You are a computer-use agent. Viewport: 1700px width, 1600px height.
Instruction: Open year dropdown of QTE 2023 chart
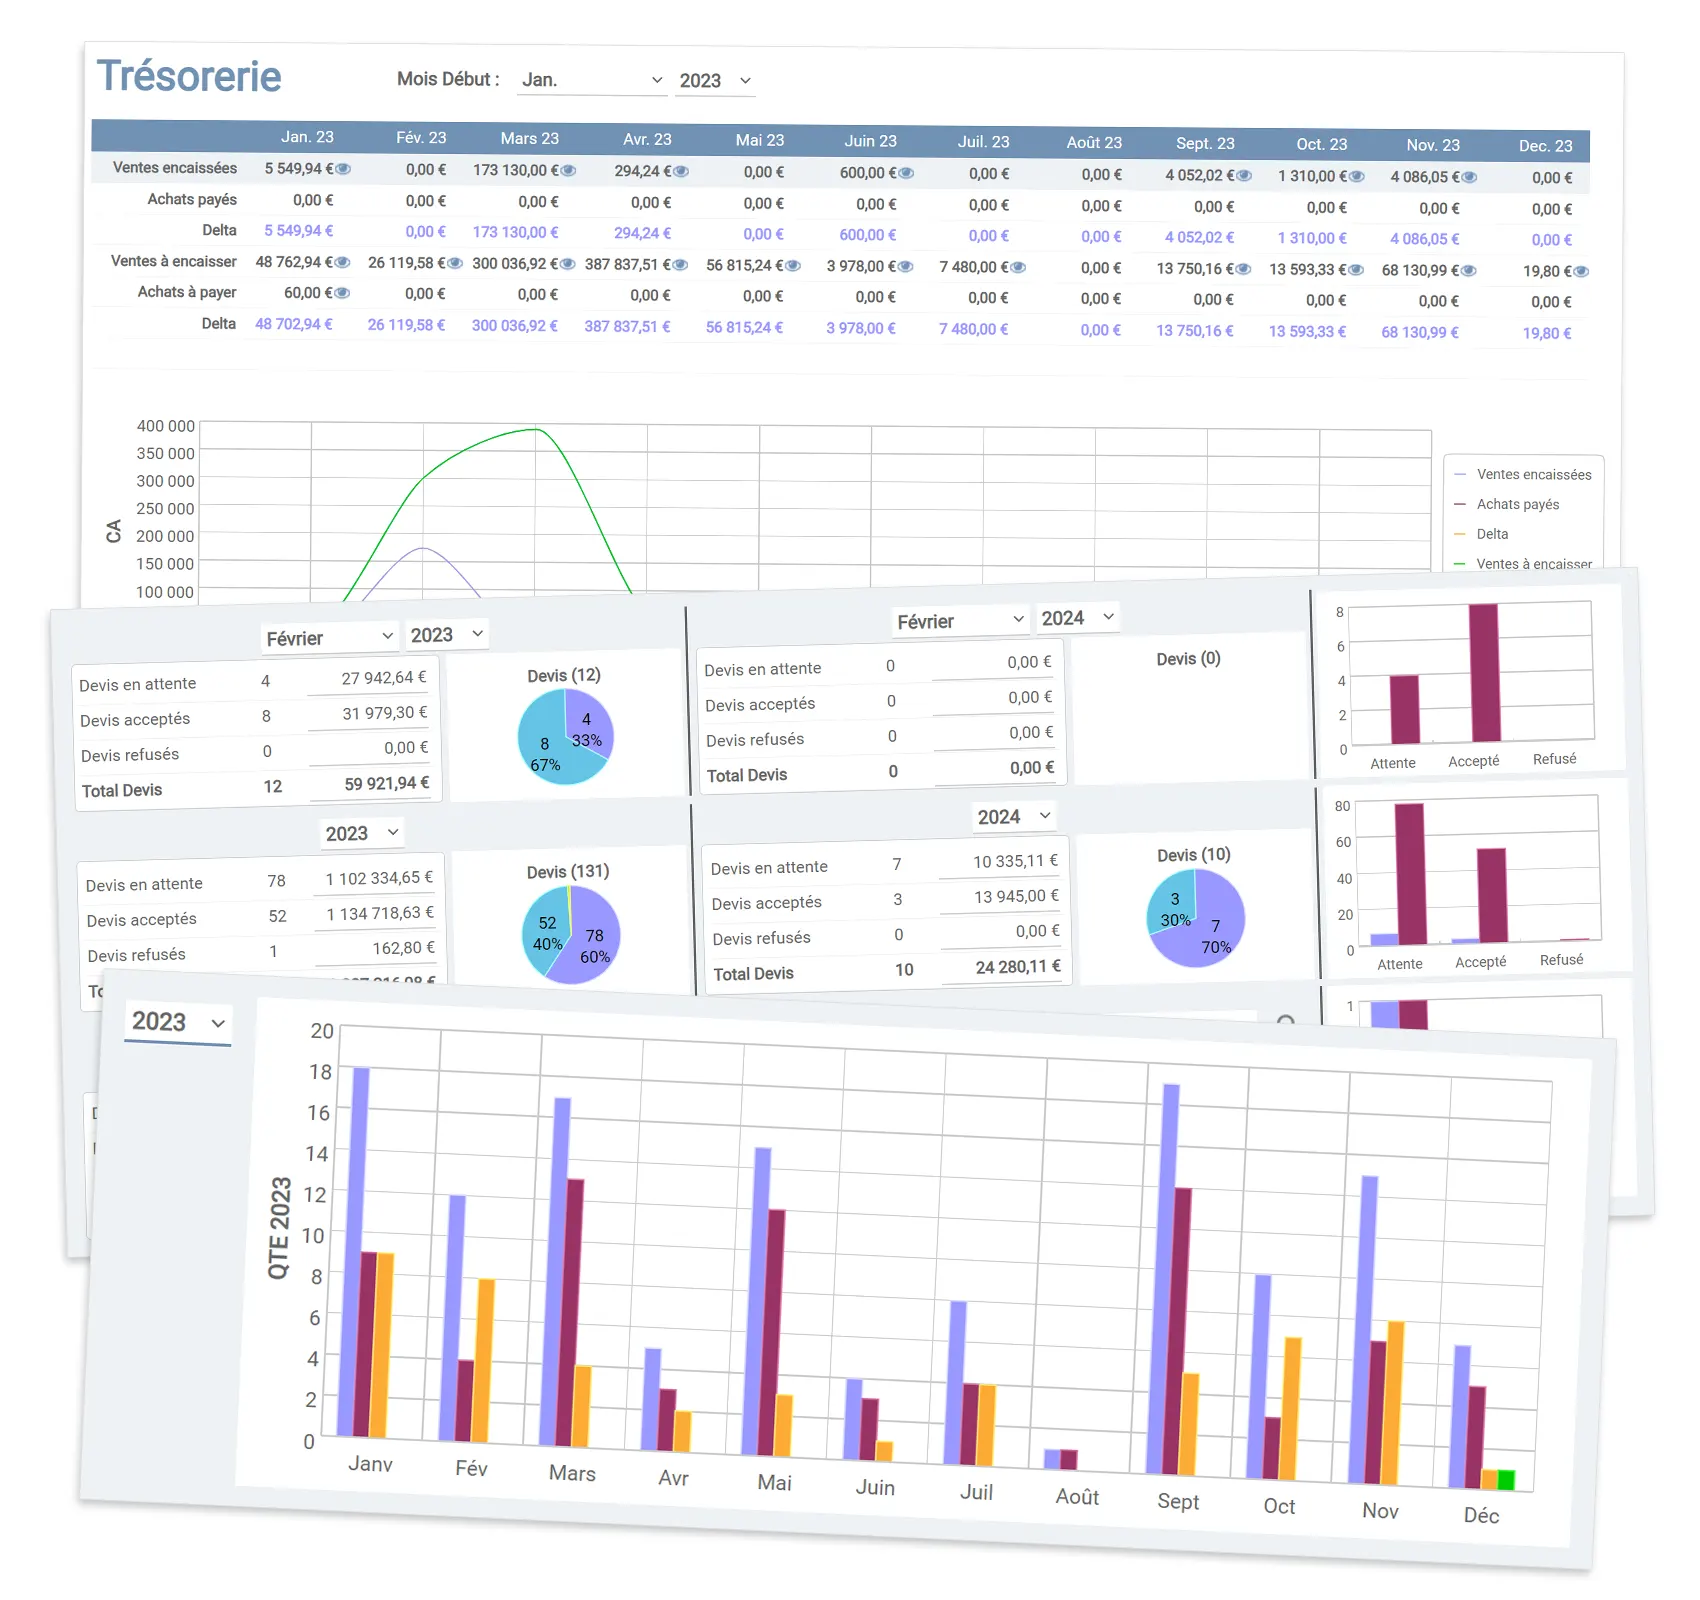pos(178,1022)
